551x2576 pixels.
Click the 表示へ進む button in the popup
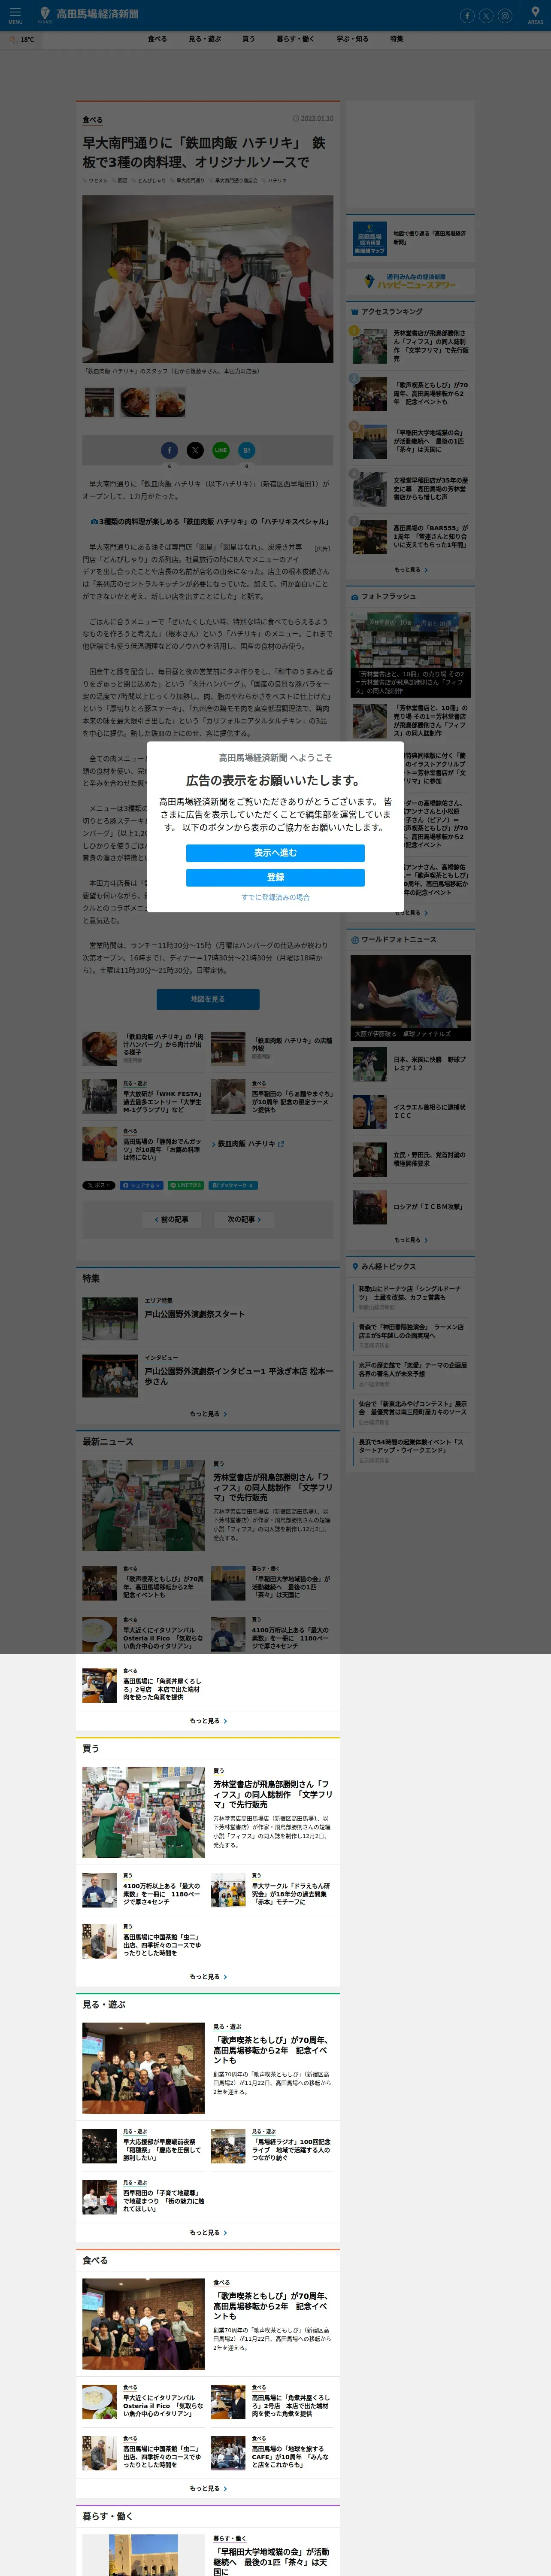[275, 853]
